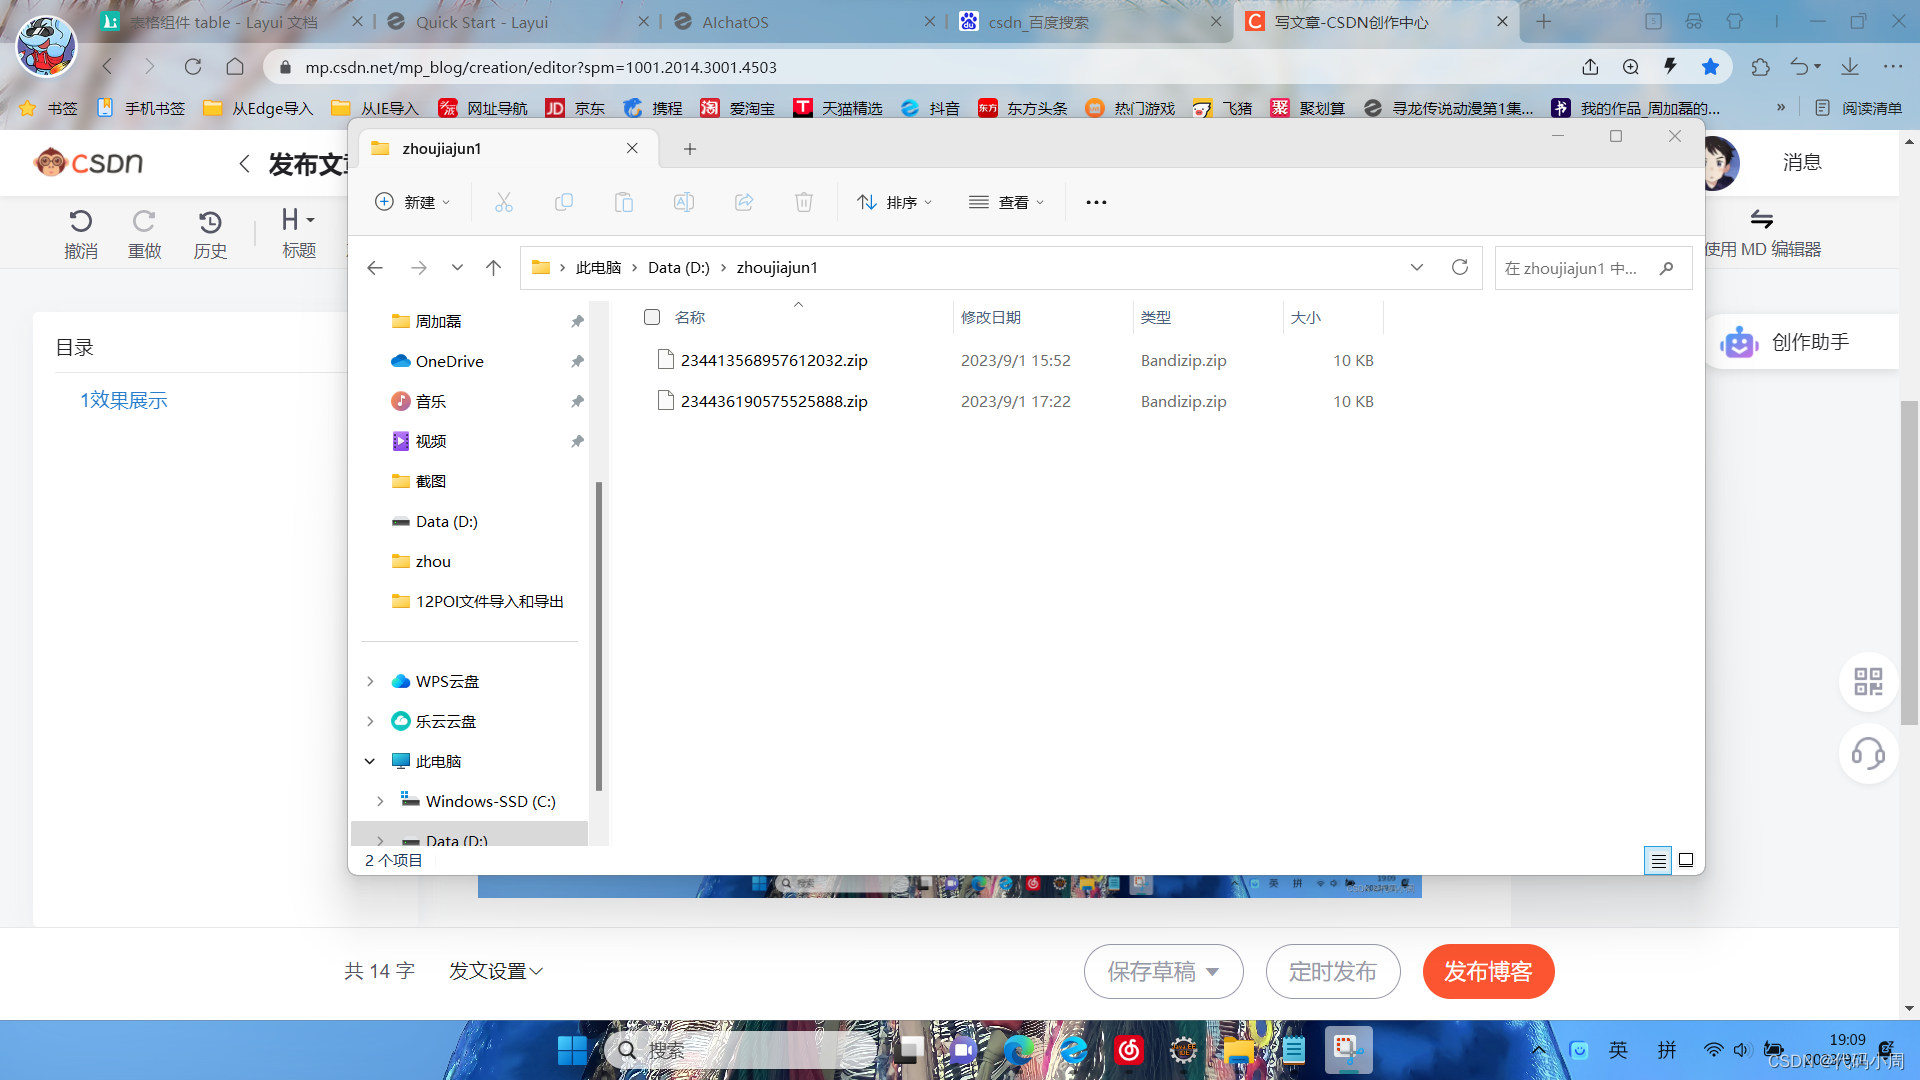Click the headset support icon on the right
The width and height of the screenshot is (1920, 1080).
pos(1868,755)
